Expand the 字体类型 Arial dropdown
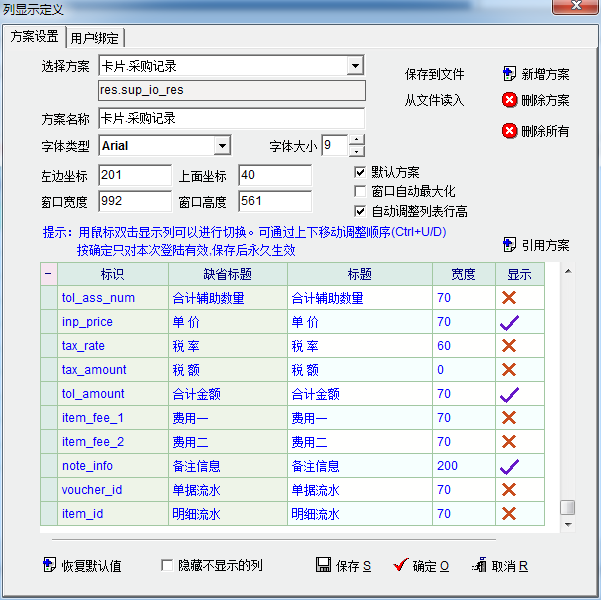The width and height of the screenshot is (601, 600). [222, 146]
